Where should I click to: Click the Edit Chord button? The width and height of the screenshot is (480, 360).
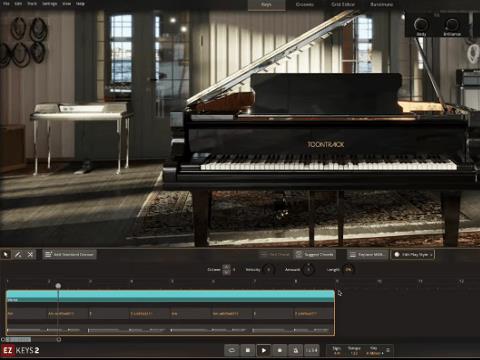click(x=275, y=255)
